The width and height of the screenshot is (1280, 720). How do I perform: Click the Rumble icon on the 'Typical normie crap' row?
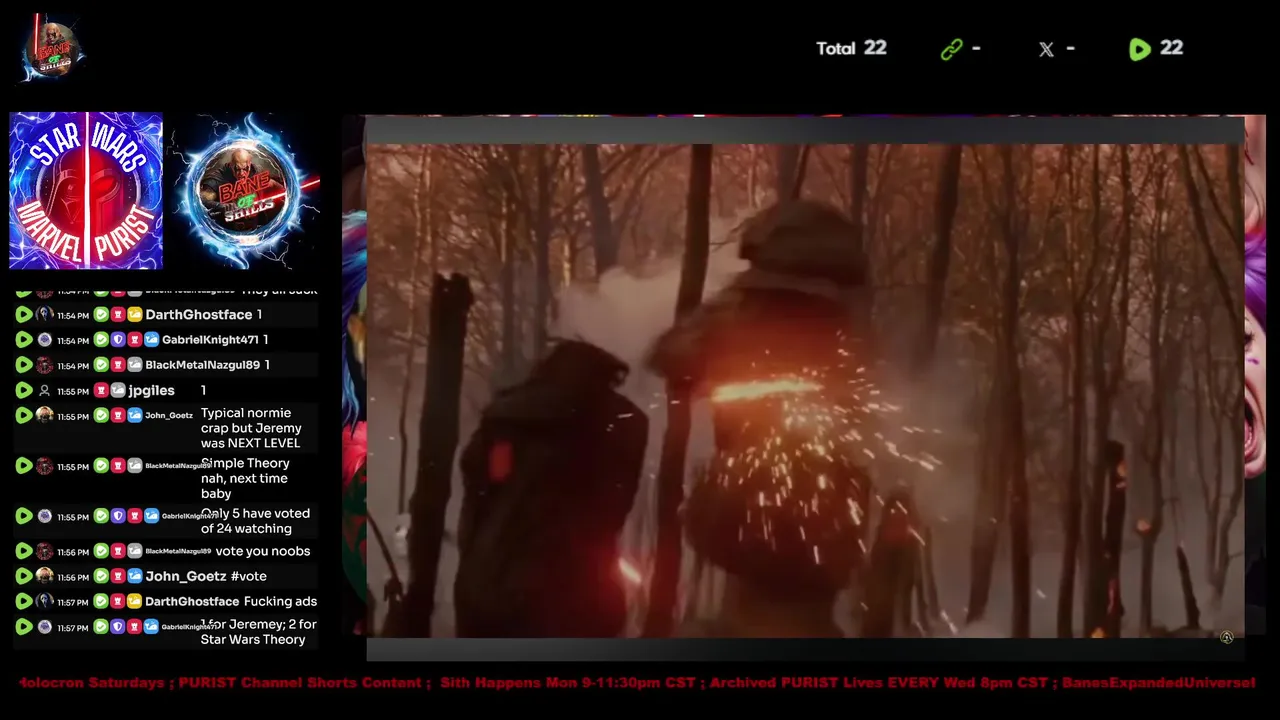(x=24, y=415)
